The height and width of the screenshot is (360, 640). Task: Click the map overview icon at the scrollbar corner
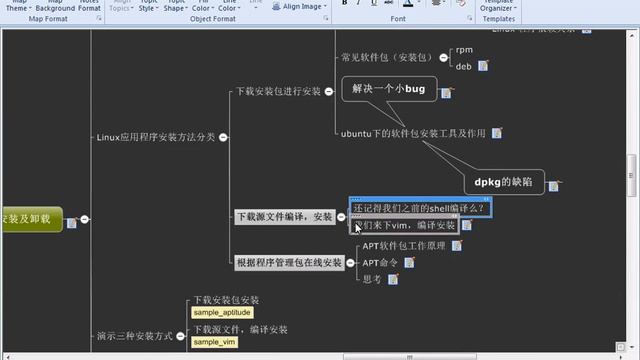(621, 347)
